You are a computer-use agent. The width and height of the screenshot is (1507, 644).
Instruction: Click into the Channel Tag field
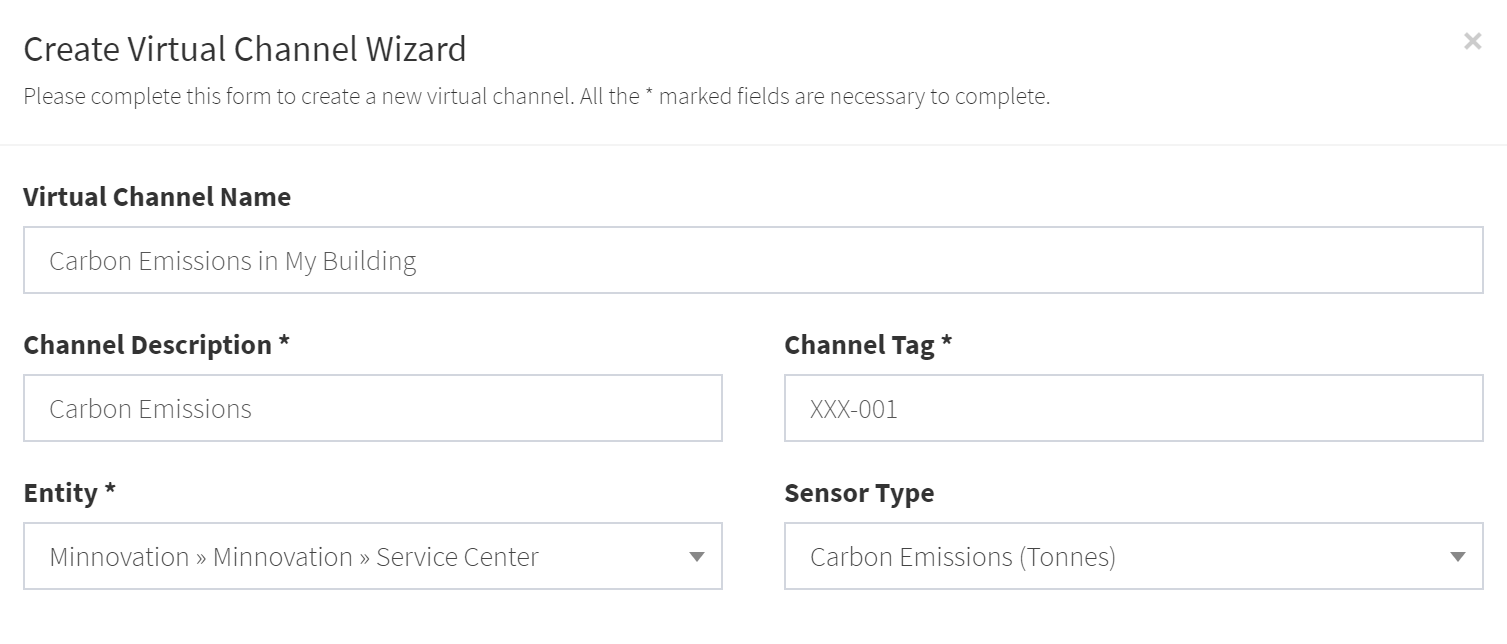click(x=1134, y=408)
